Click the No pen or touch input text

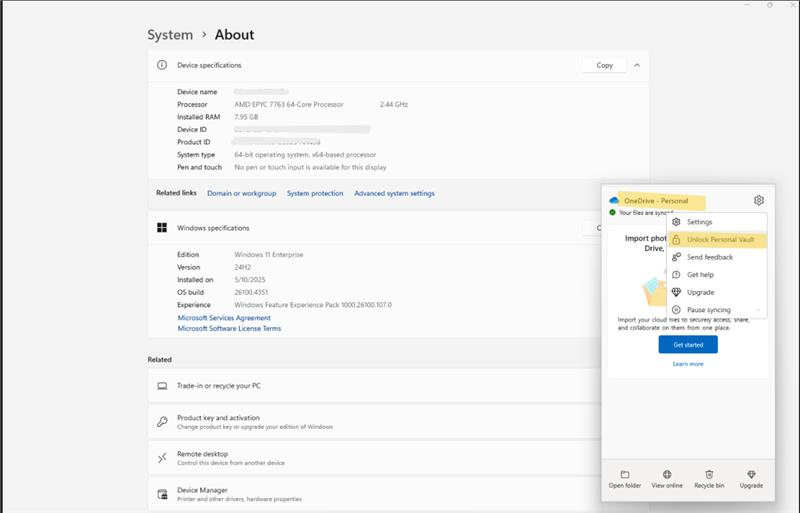310,167
